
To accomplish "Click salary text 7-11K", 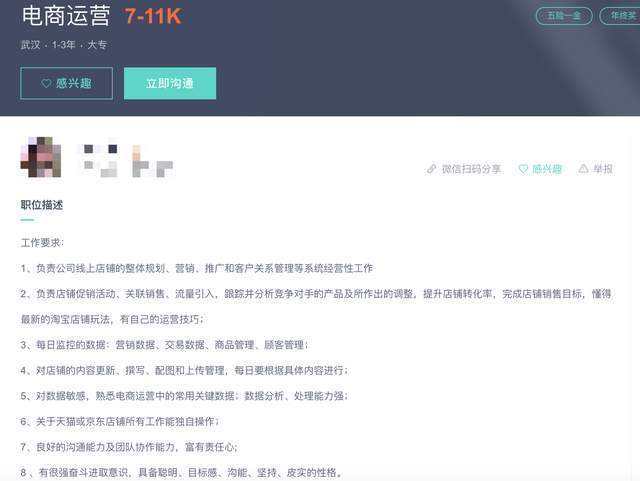I will (x=153, y=16).
